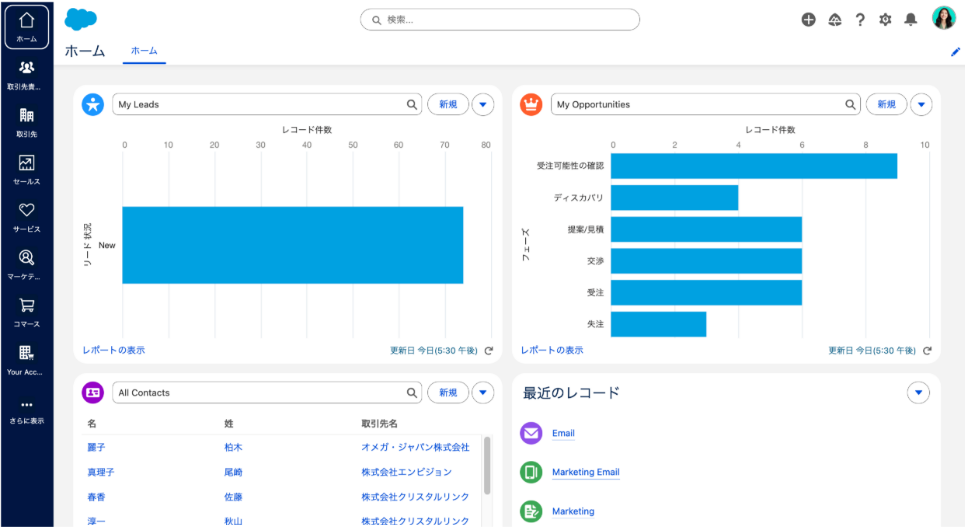Select the ホーム tab
965x527 pixels.
point(144,51)
